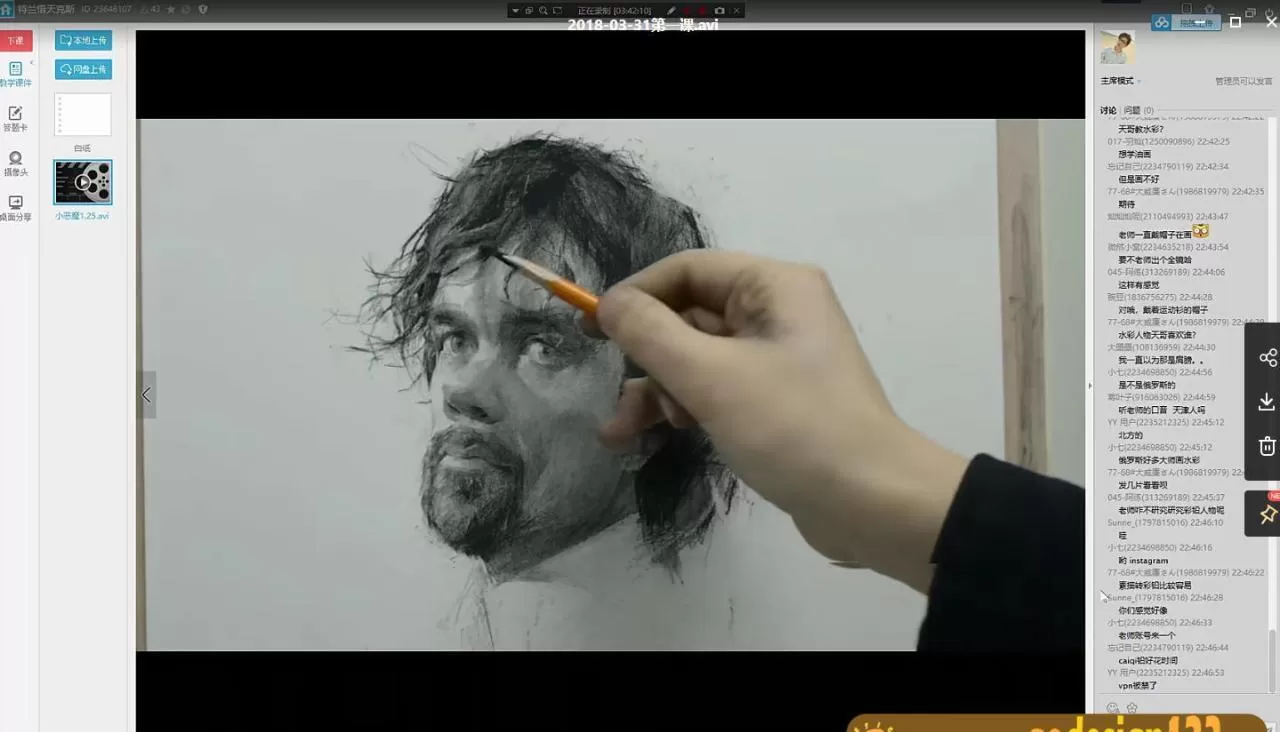
Task: Click the 网盘上传 cloud upload button
Action: (83, 69)
